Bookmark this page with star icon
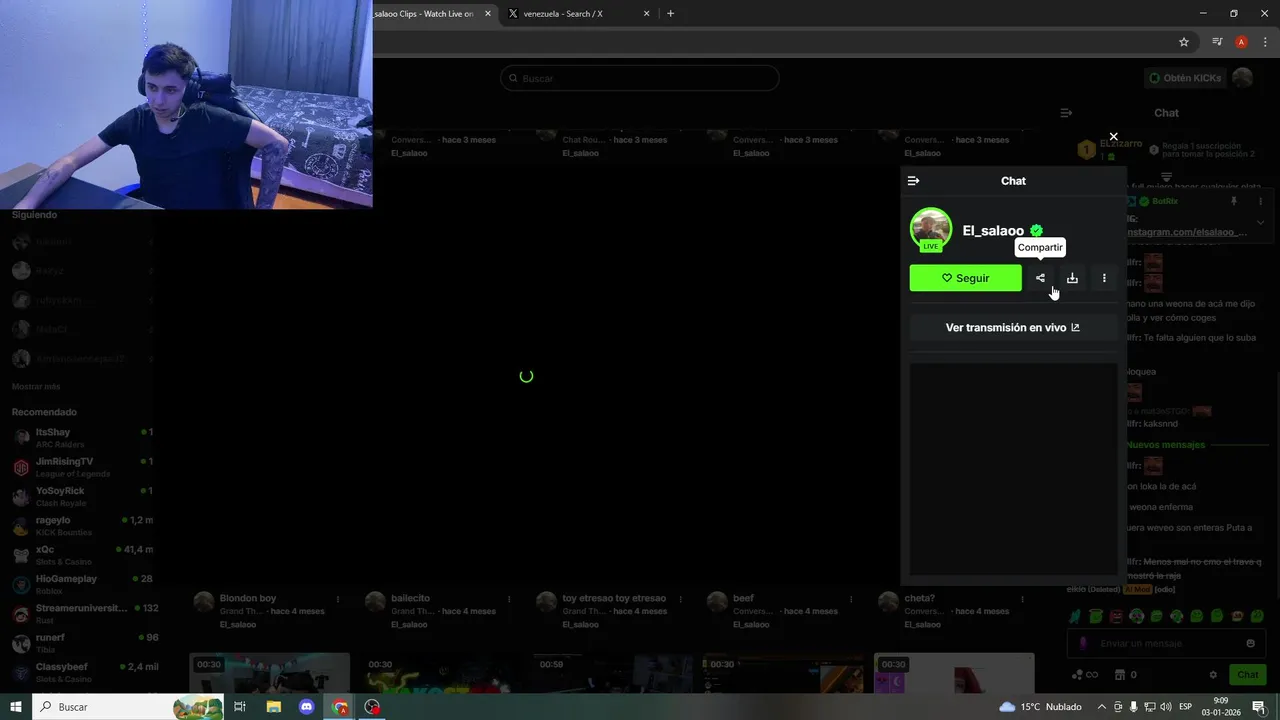 pos(1184,42)
